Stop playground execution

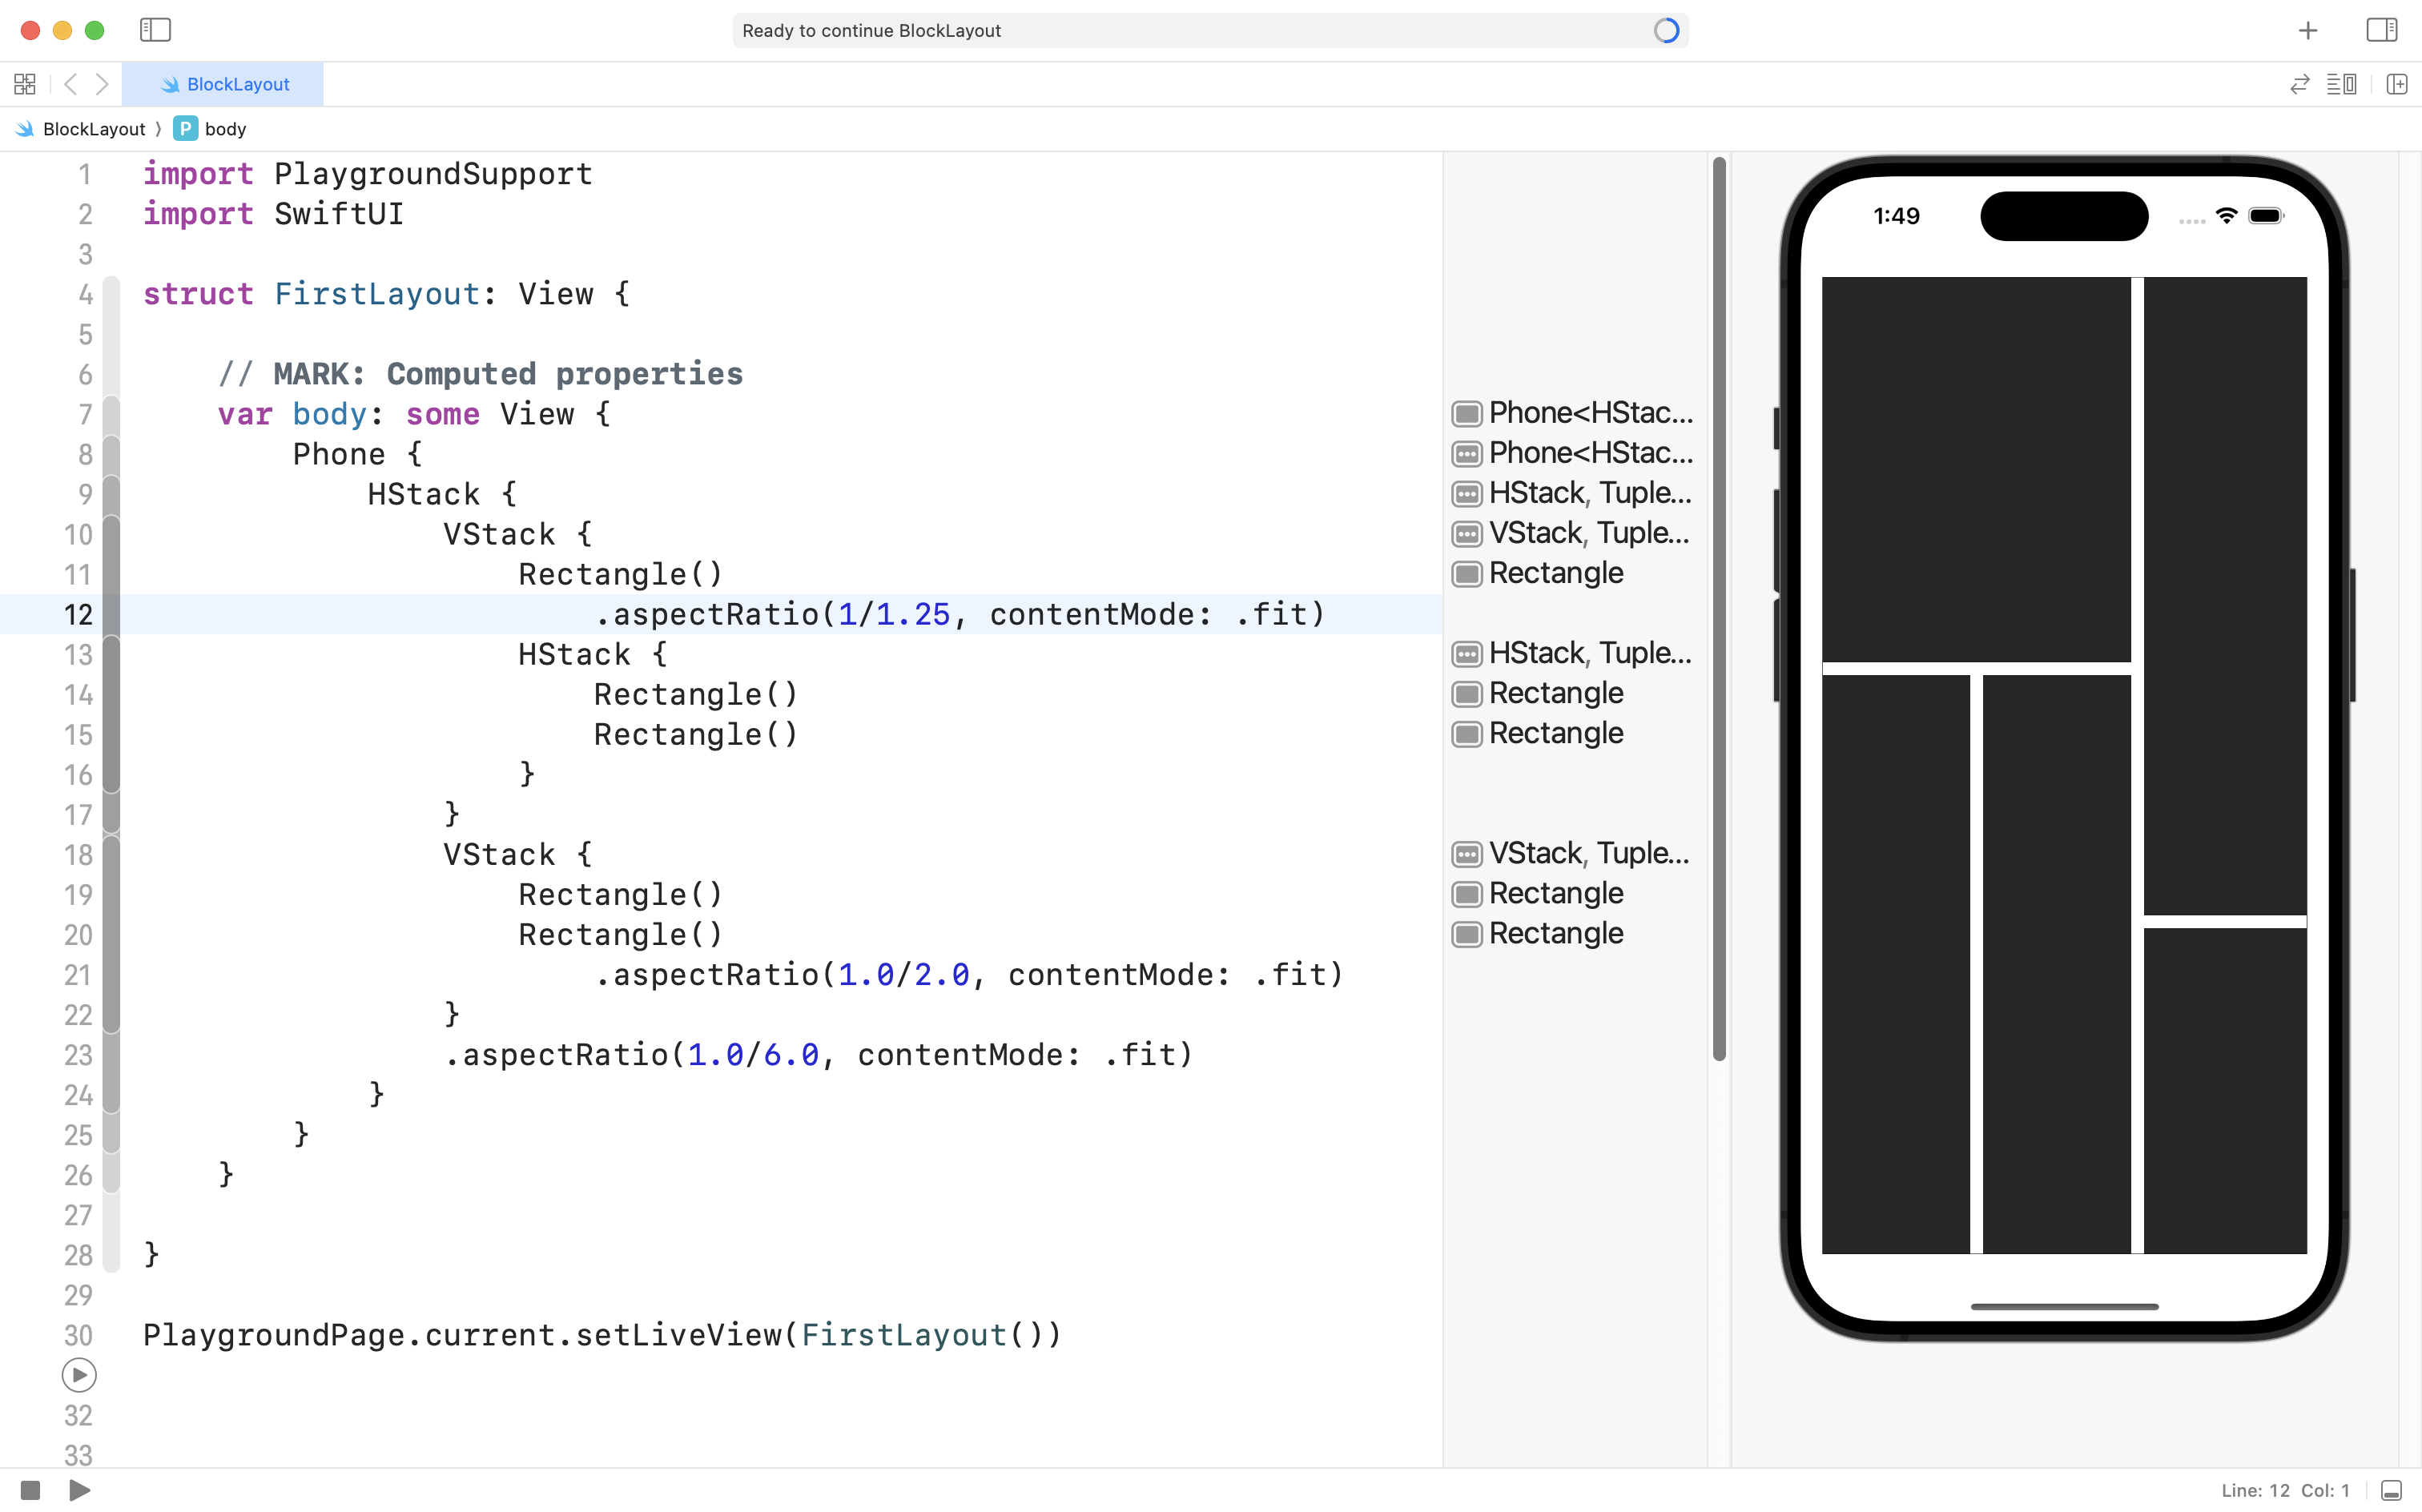30,1490
